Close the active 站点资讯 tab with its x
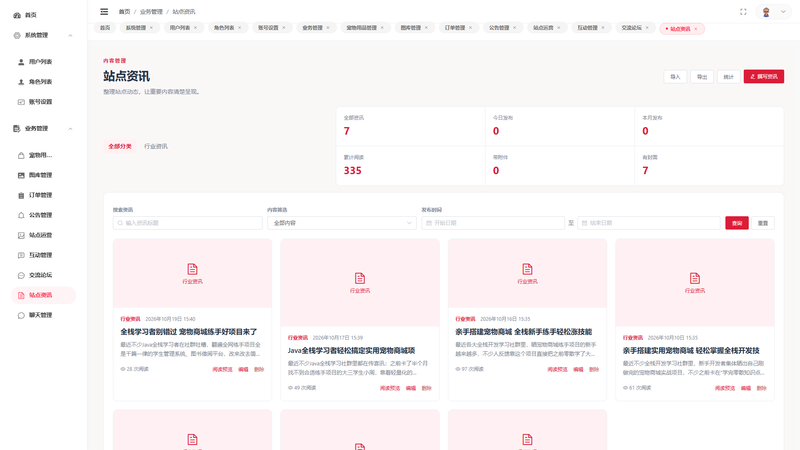800x450 pixels. 696,29
